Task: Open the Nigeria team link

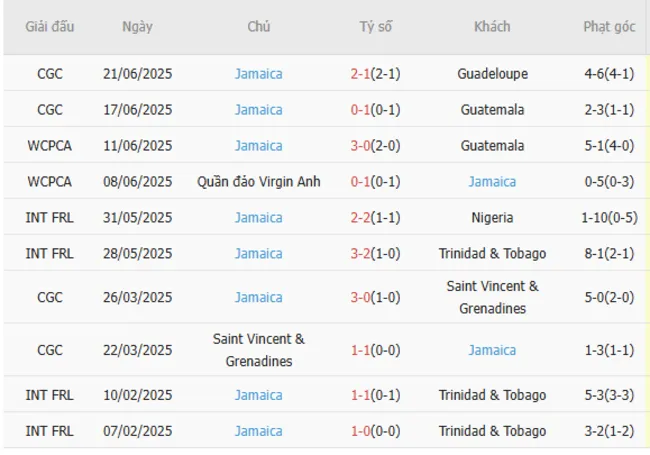Action: pos(492,218)
